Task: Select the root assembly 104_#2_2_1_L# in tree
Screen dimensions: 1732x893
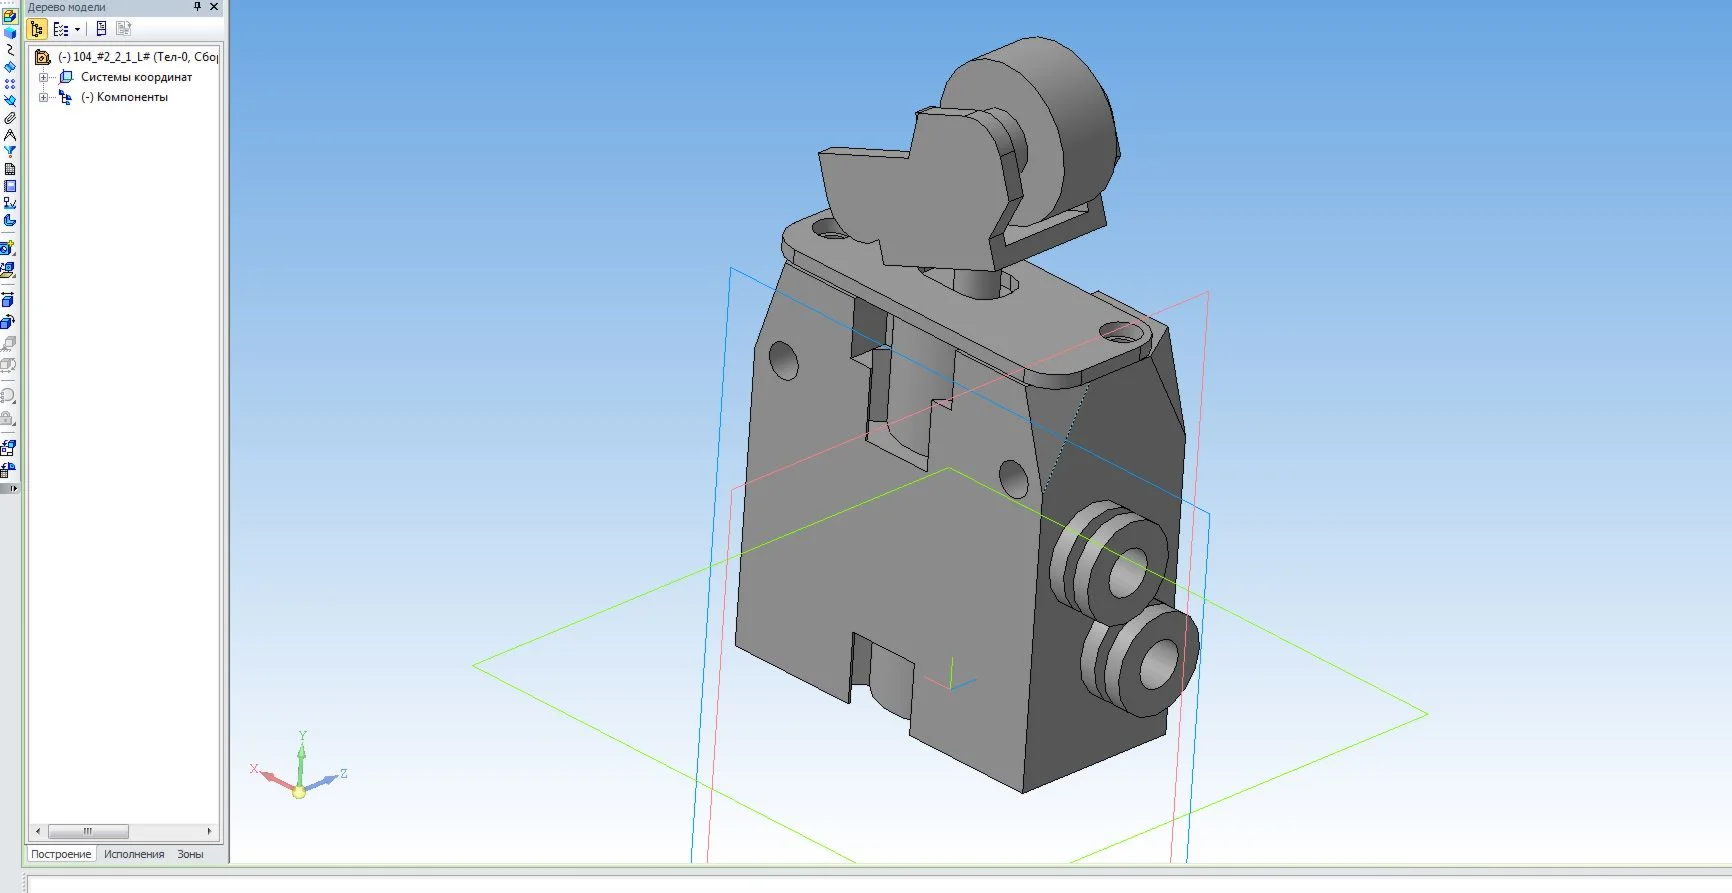Action: 138,57
